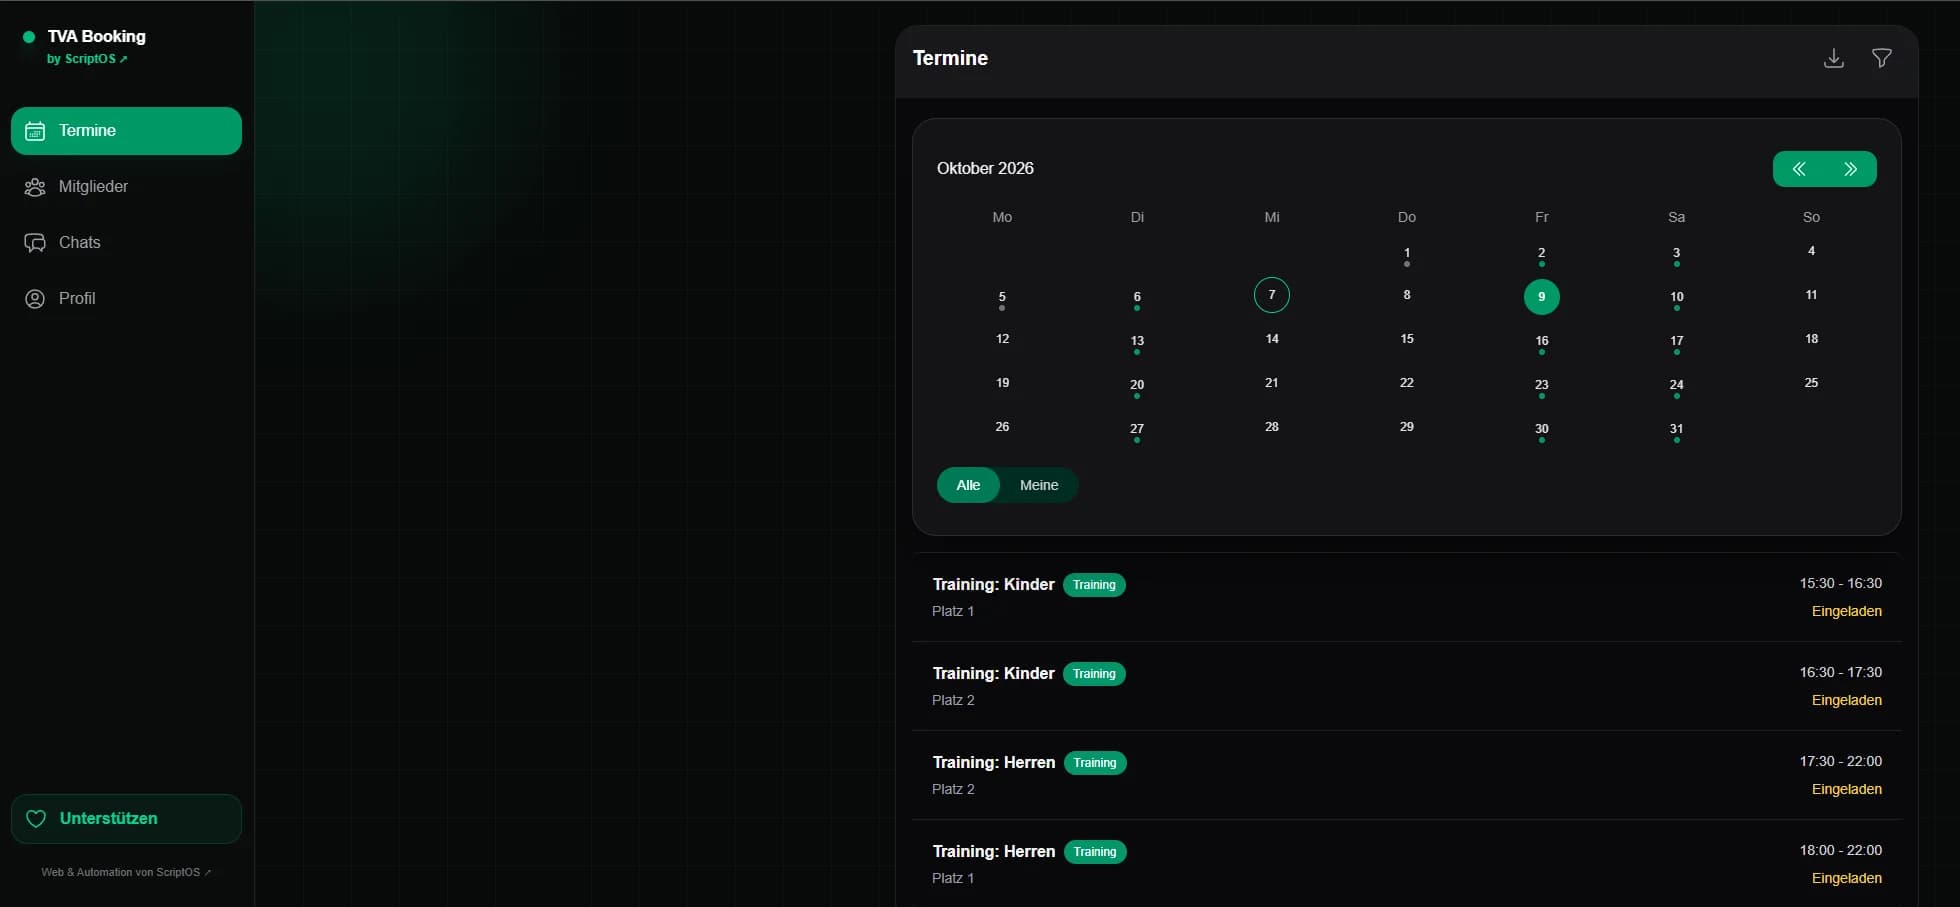Advance to the next month in the calendar

[x=1851, y=169]
